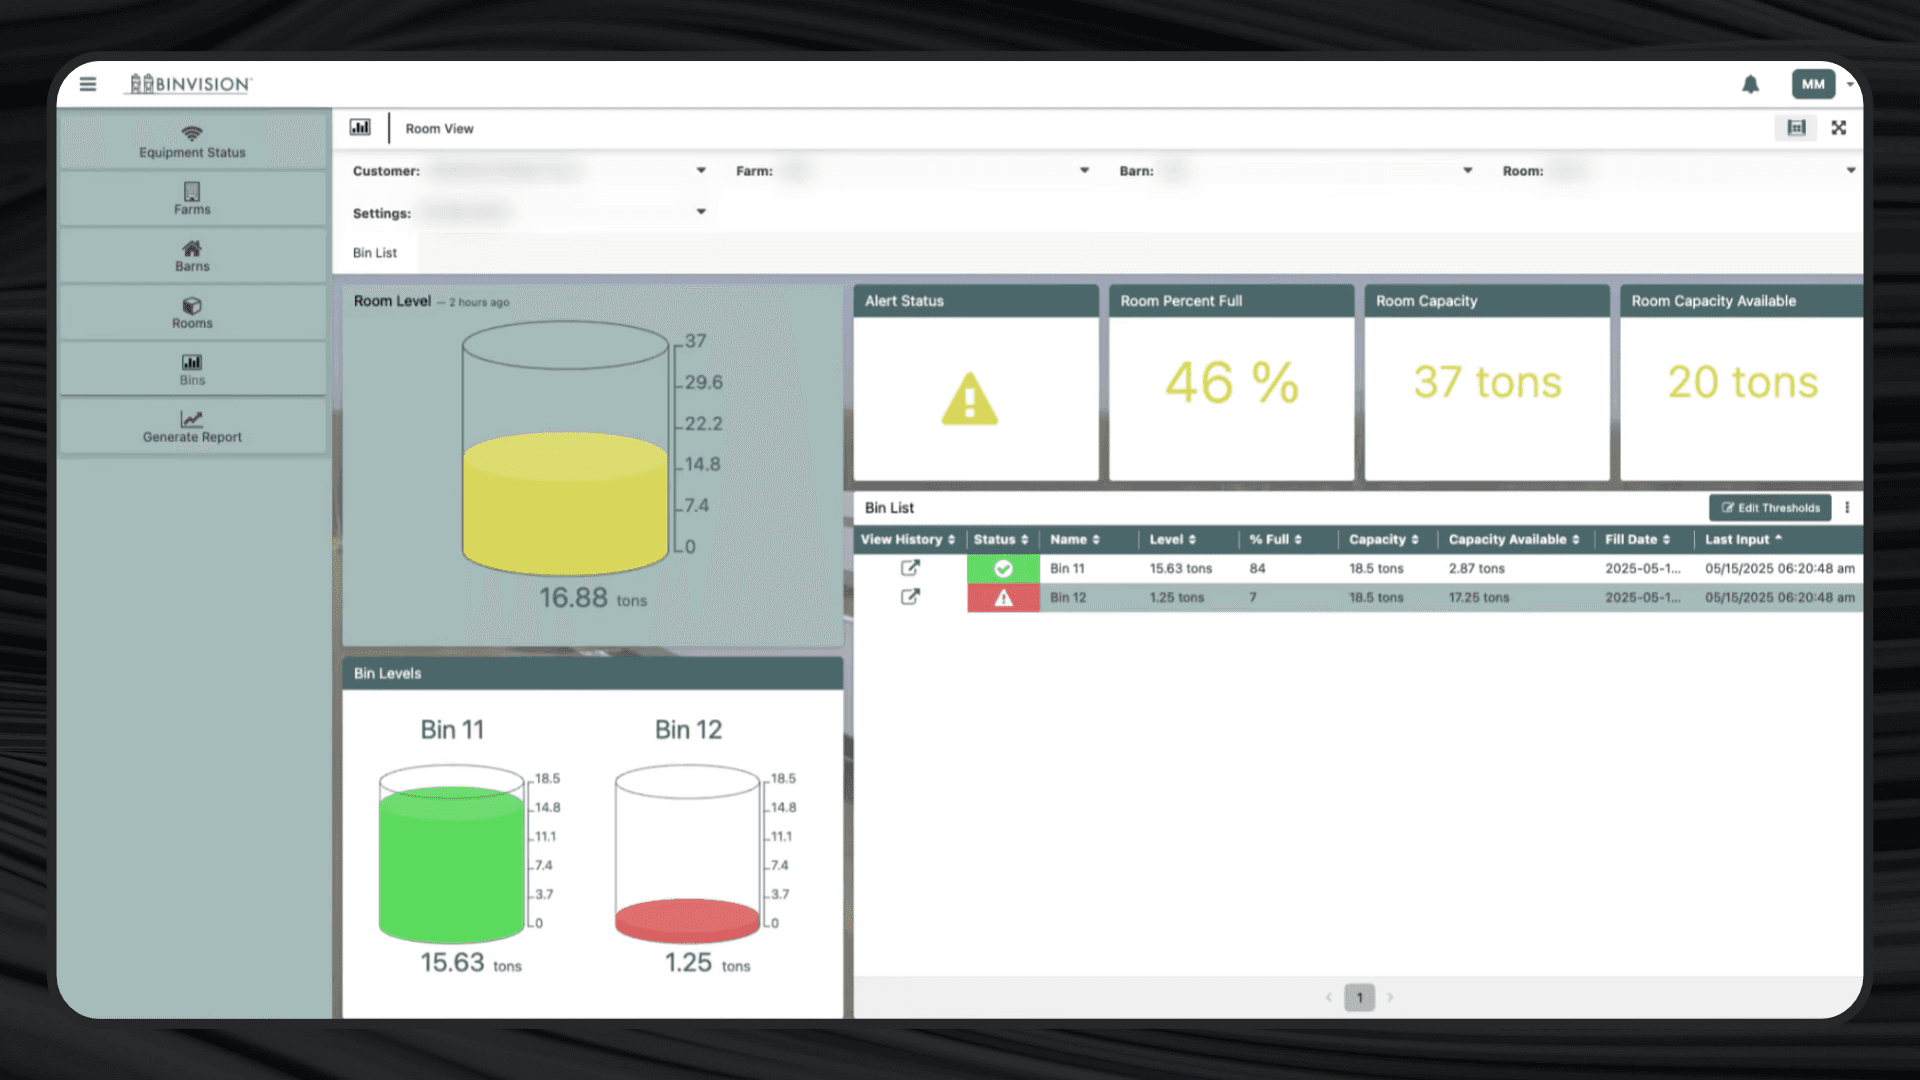The width and height of the screenshot is (1920, 1080).
Task: Check Equipment Status in the sidebar
Action: (x=191, y=140)
